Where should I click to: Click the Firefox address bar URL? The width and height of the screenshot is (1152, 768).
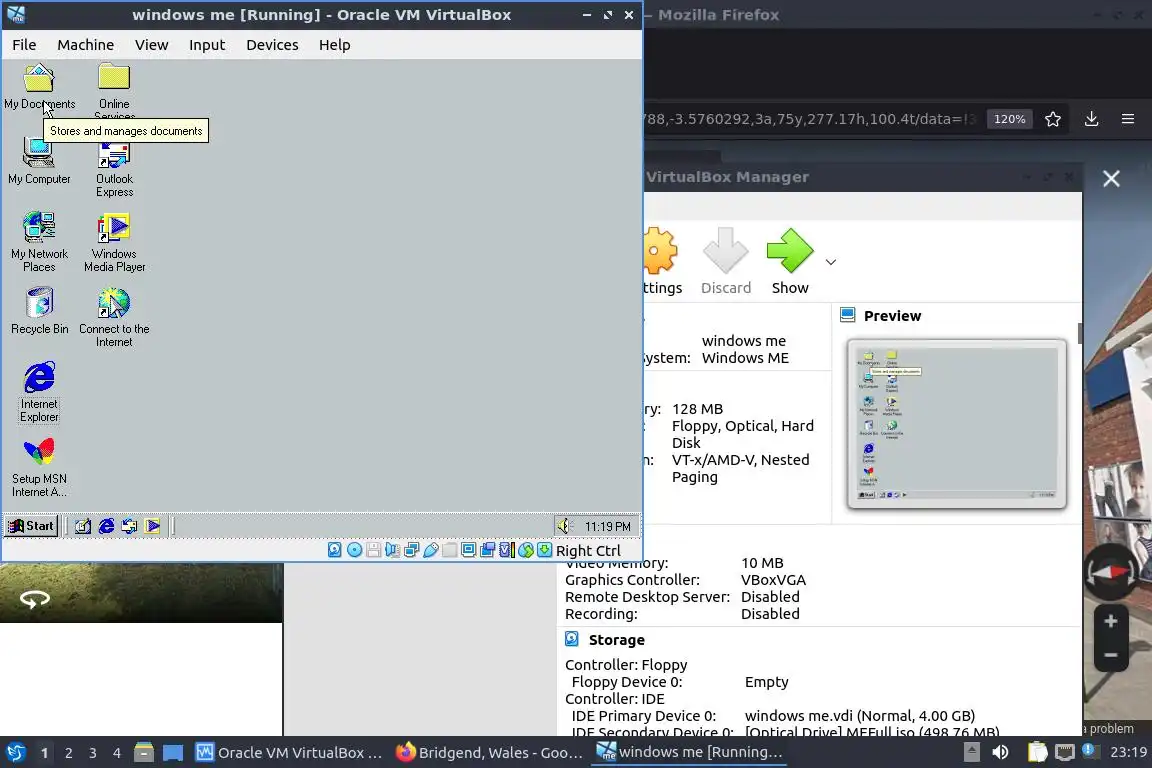tap(810, 119)
